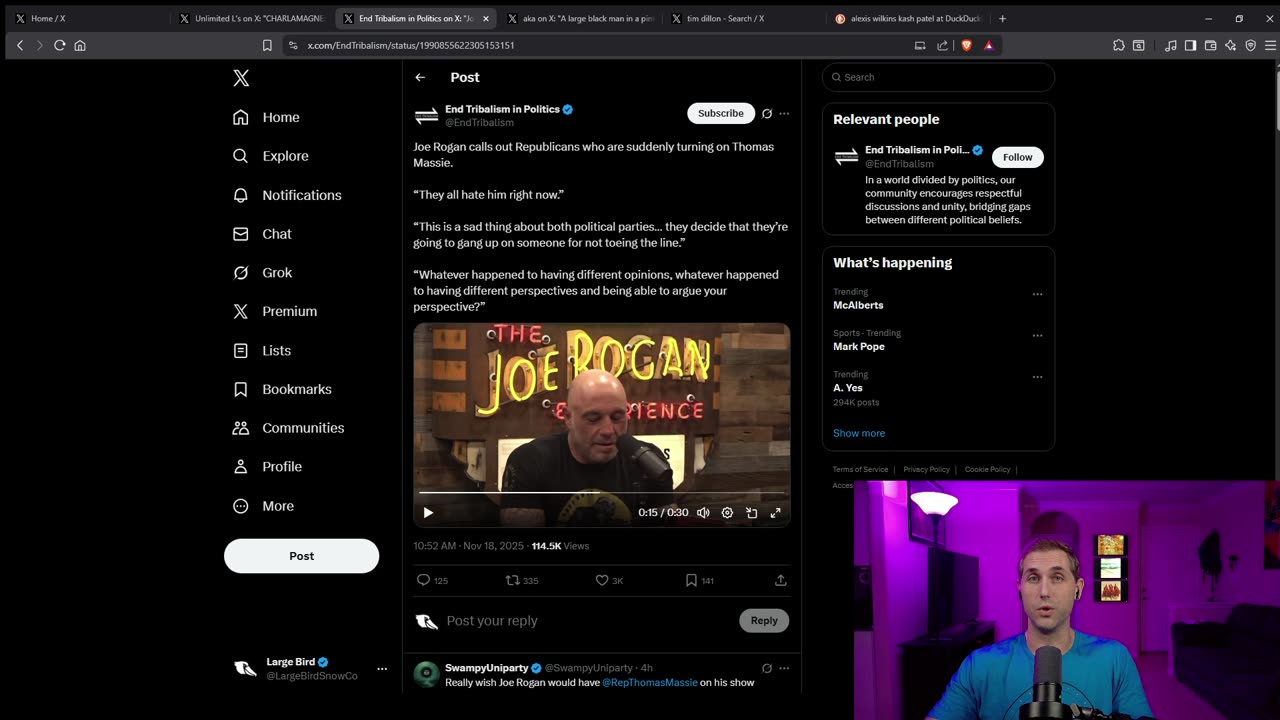Open a new browser tab
The width and height of the screenshot is (1280, 720).
[1002, 18]
